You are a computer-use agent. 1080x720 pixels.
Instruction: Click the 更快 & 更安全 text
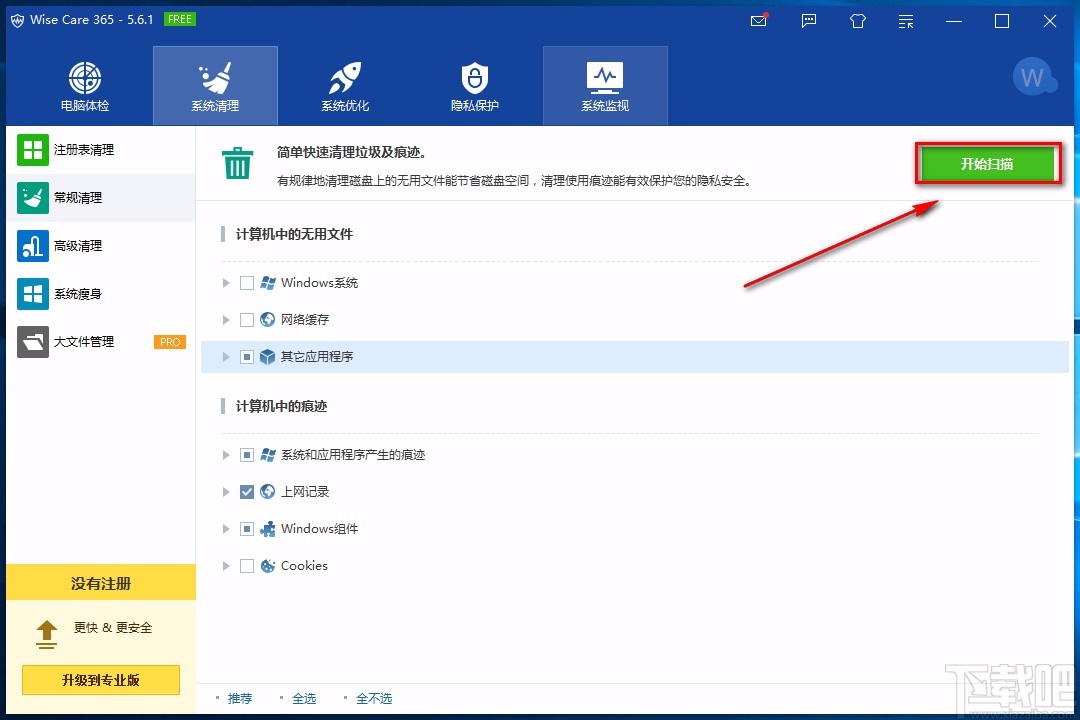tap(113, 628)
